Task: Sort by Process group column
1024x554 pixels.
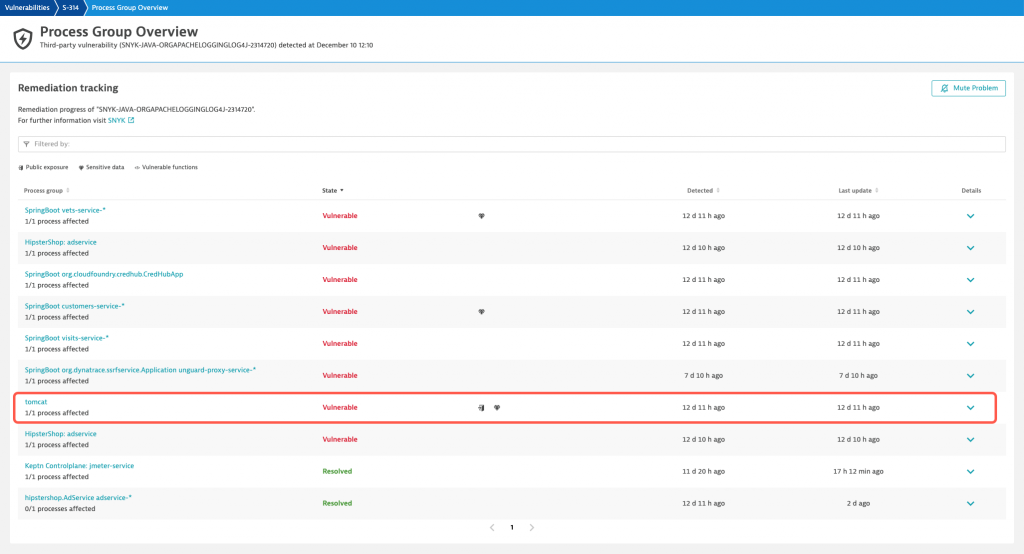Action: [46, 191]
